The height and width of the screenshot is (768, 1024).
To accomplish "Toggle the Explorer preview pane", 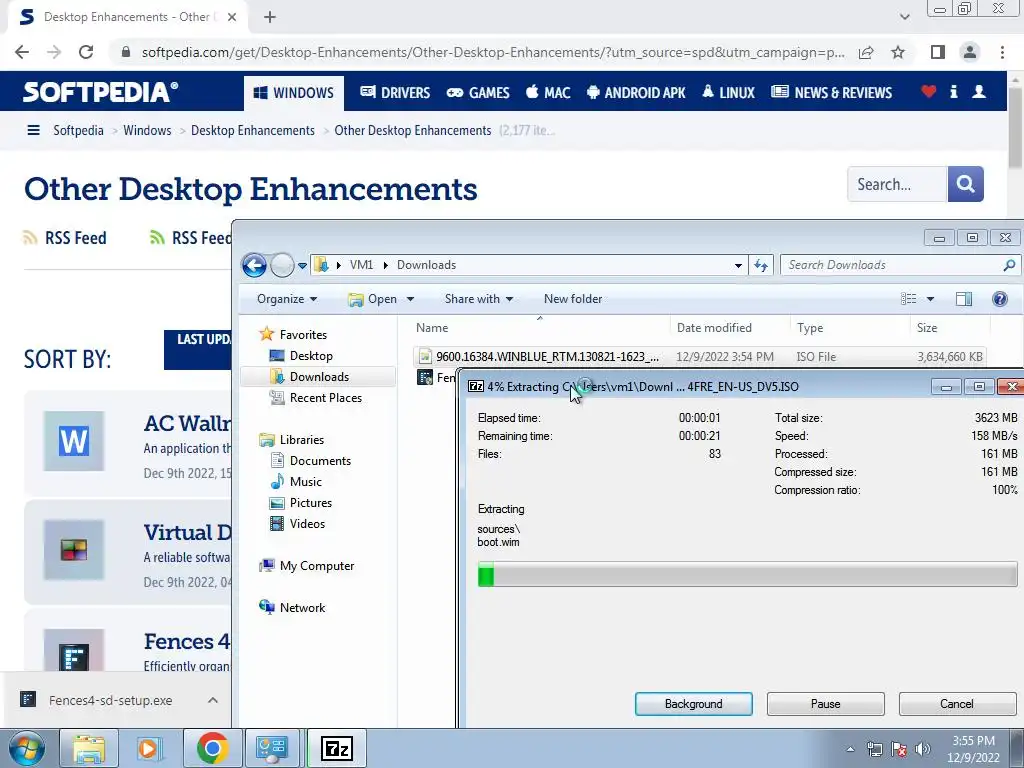I will click(964, 299).
